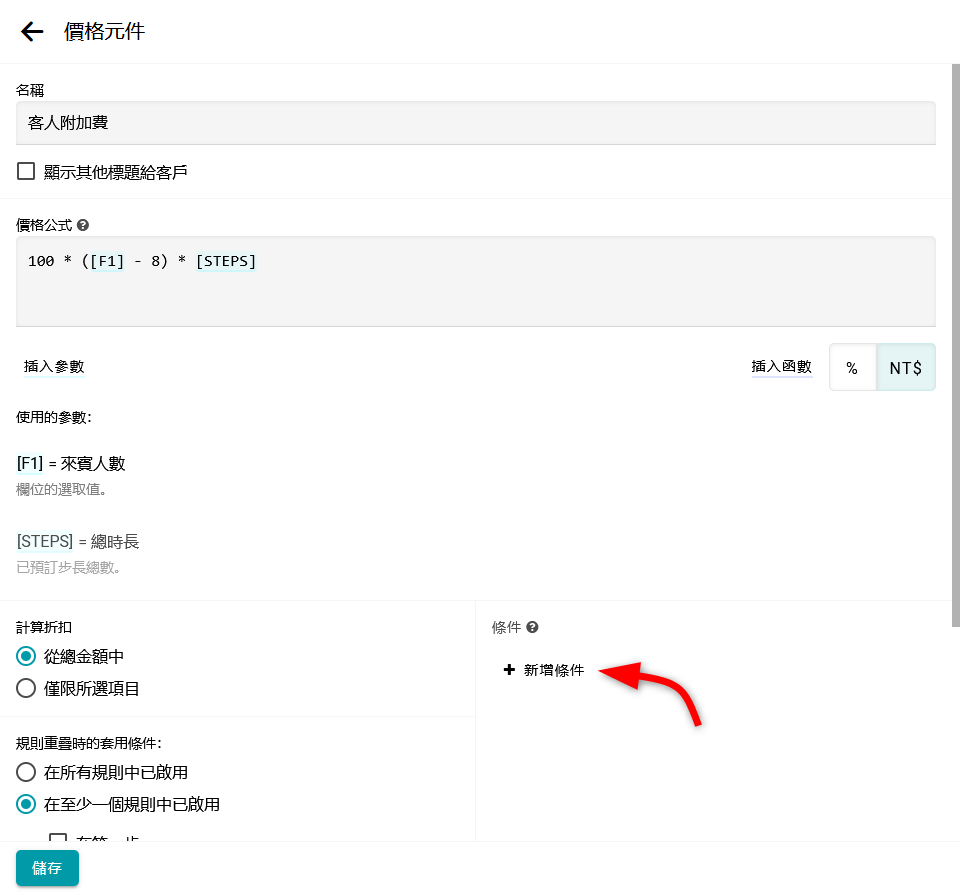Switch the formula unit to NT$

906,368
